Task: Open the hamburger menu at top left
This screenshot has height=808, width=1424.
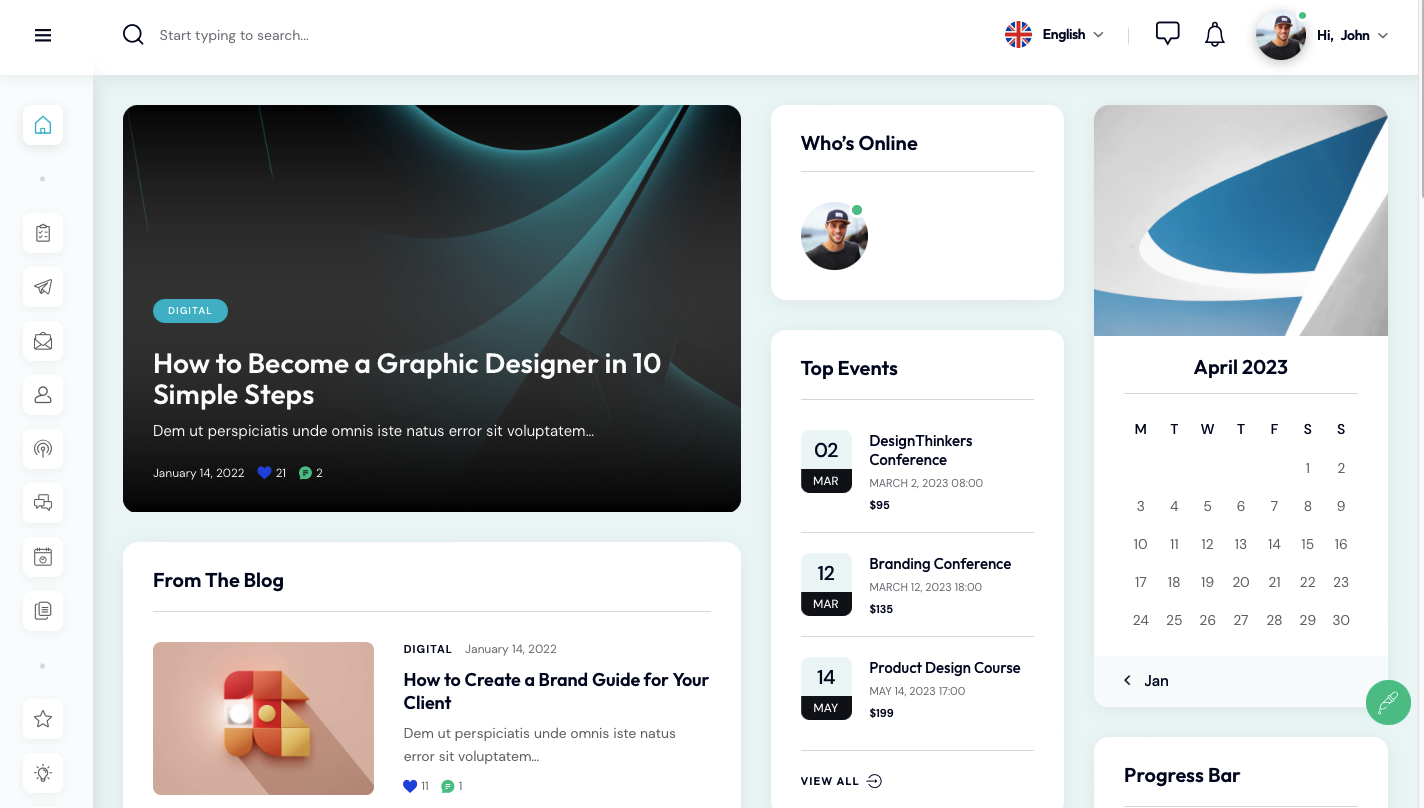Action: click(x=42, y=34)
